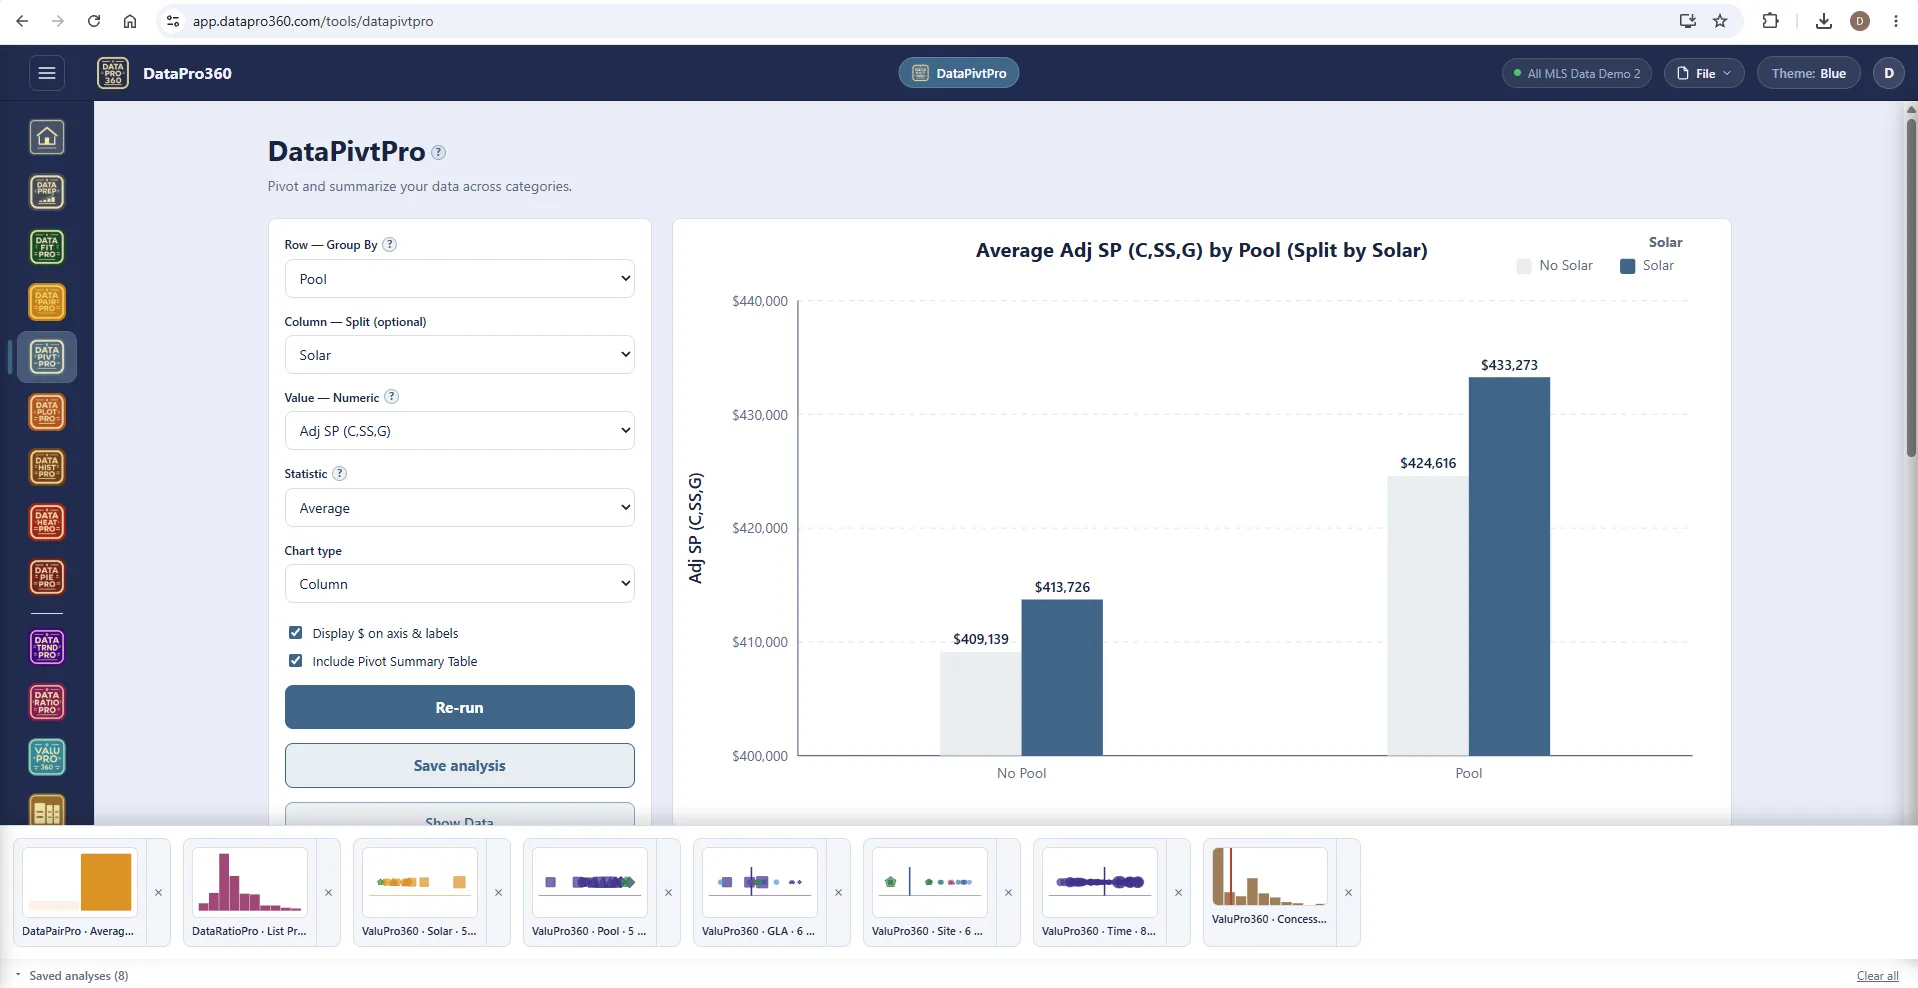
Task: Click the DataPivtPro header pill
Action: coord(959,73)
